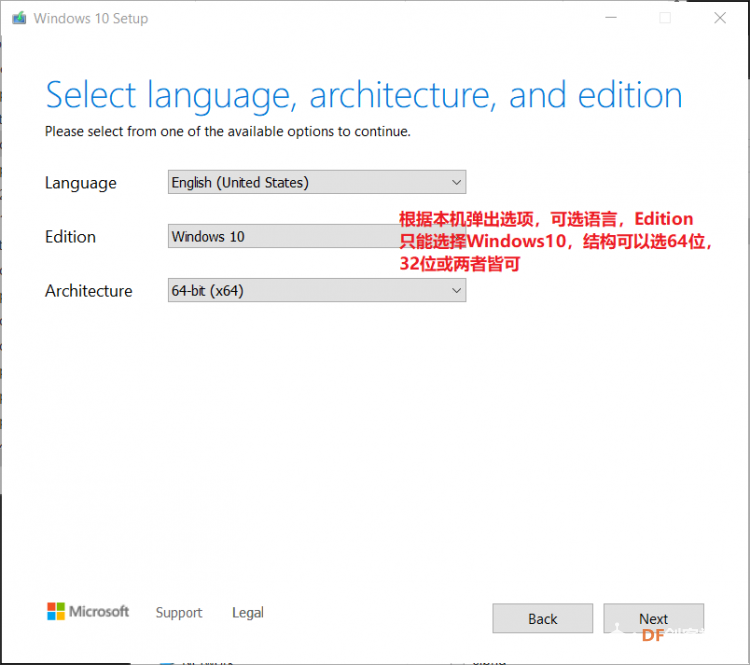Click the Back button
The height and width of the screenshot is (665, 750).
pyautogui.click(x=542, y=619)
